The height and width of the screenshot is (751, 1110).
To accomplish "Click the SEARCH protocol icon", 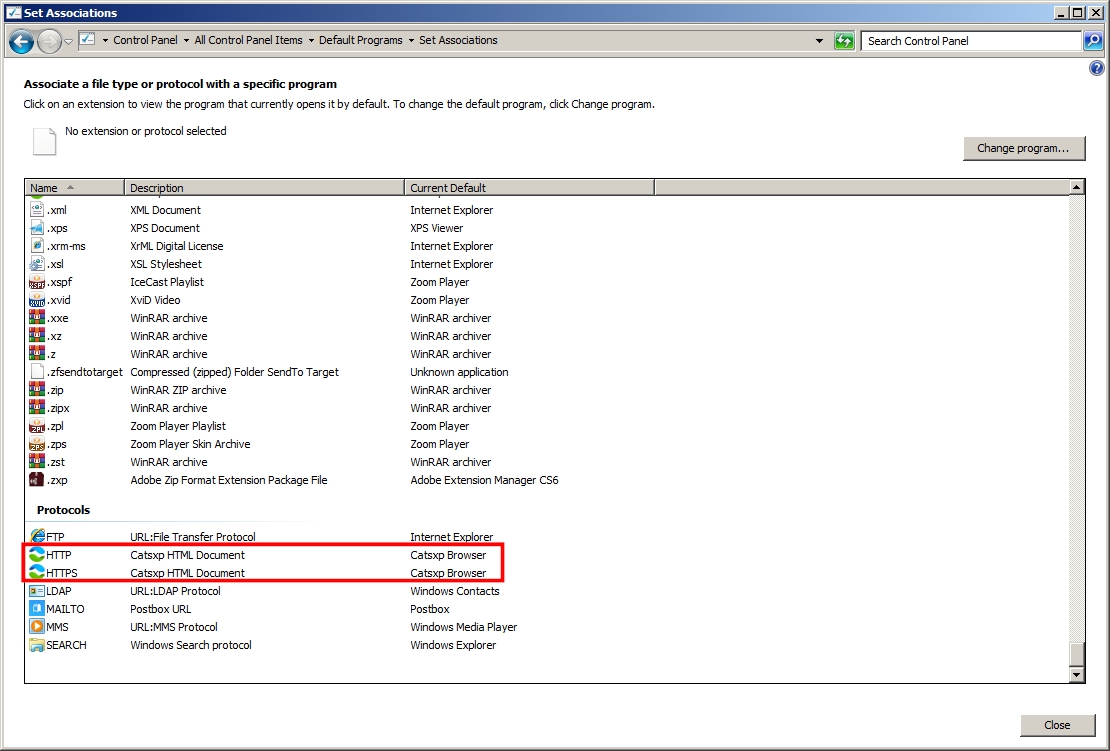I will pos(37,645).
